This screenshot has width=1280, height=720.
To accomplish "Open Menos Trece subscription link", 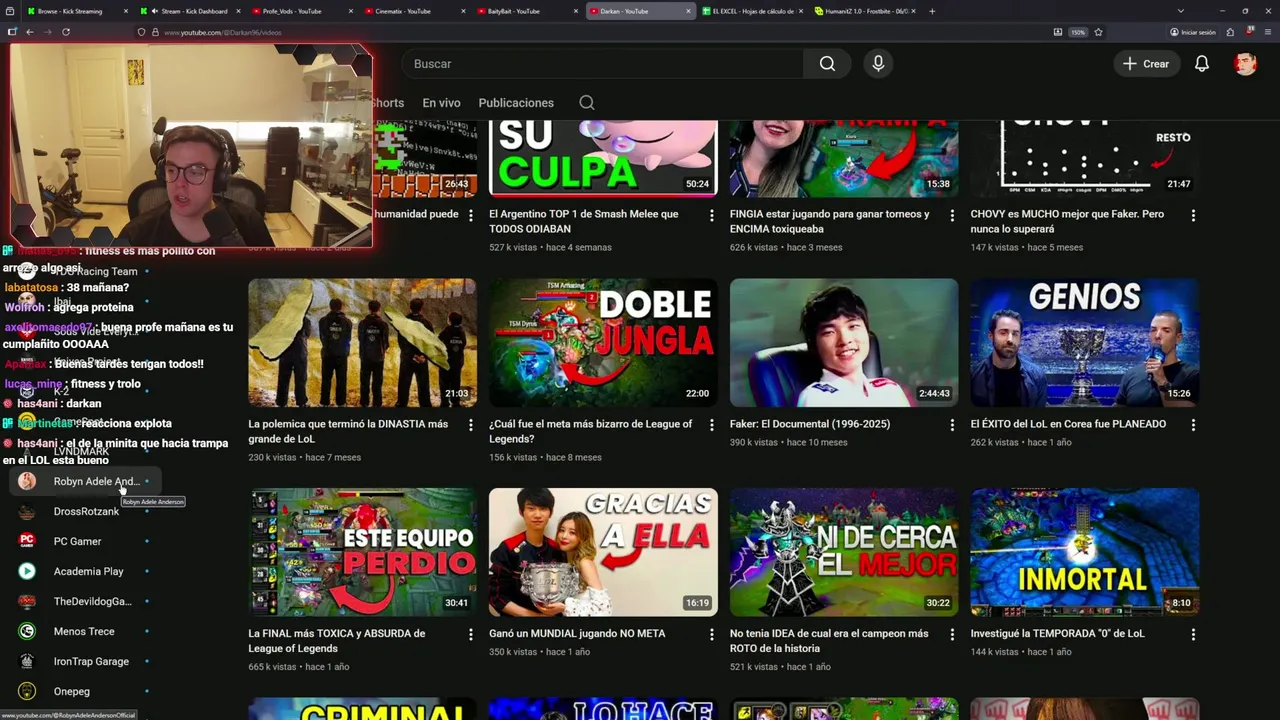I will point(84,631).
